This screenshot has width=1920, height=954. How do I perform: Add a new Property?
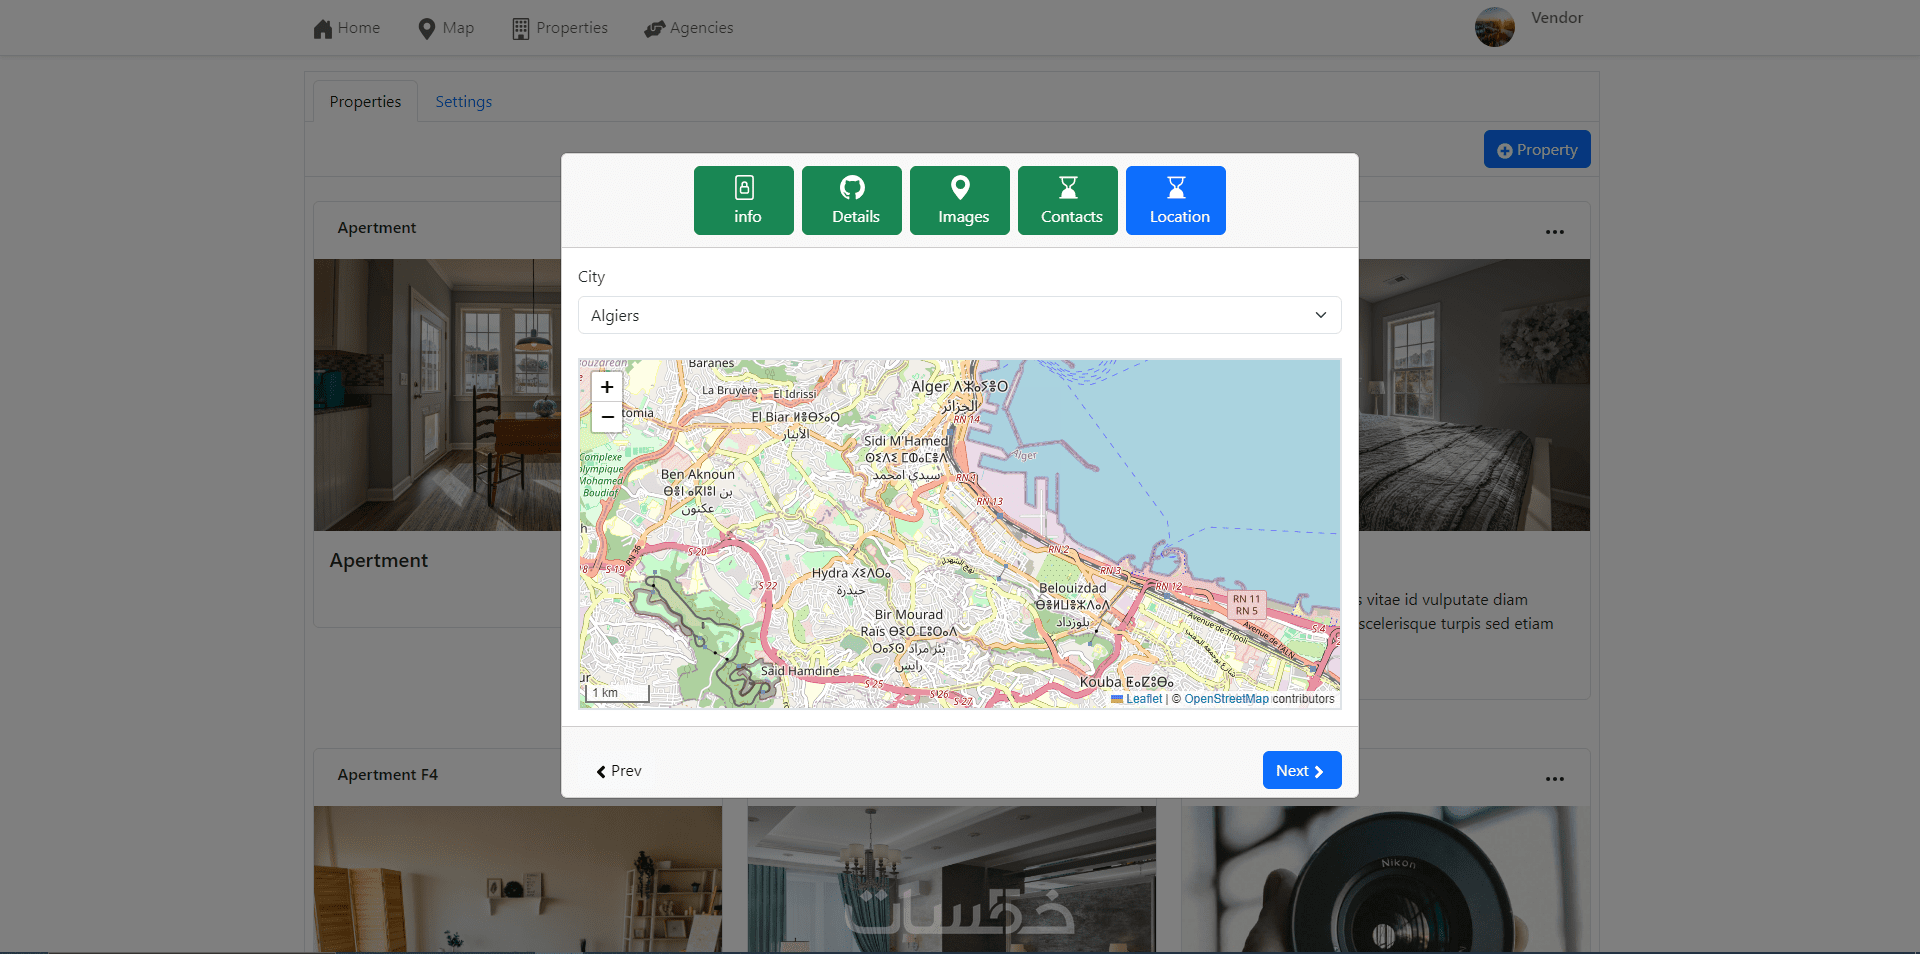(1537, 150)
